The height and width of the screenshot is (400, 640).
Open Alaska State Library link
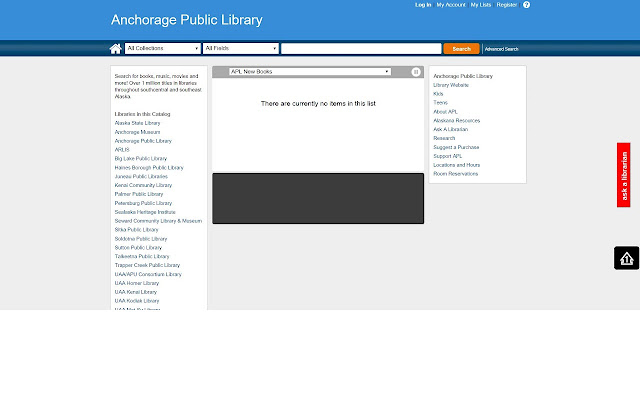click(x=138, y=123)
